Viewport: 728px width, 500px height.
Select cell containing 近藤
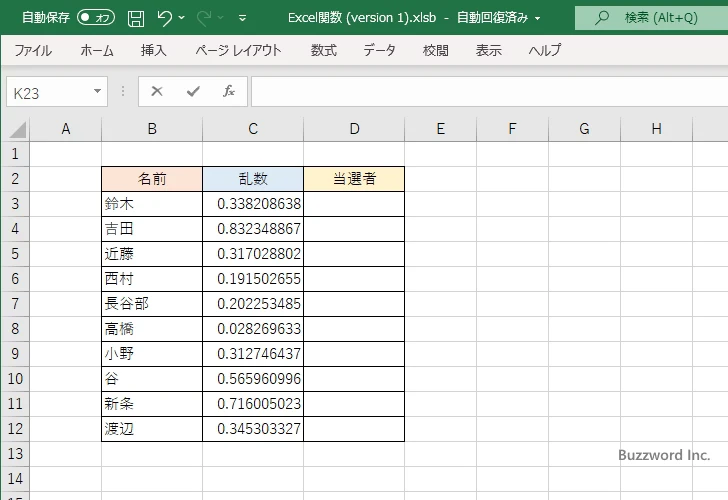152,254
